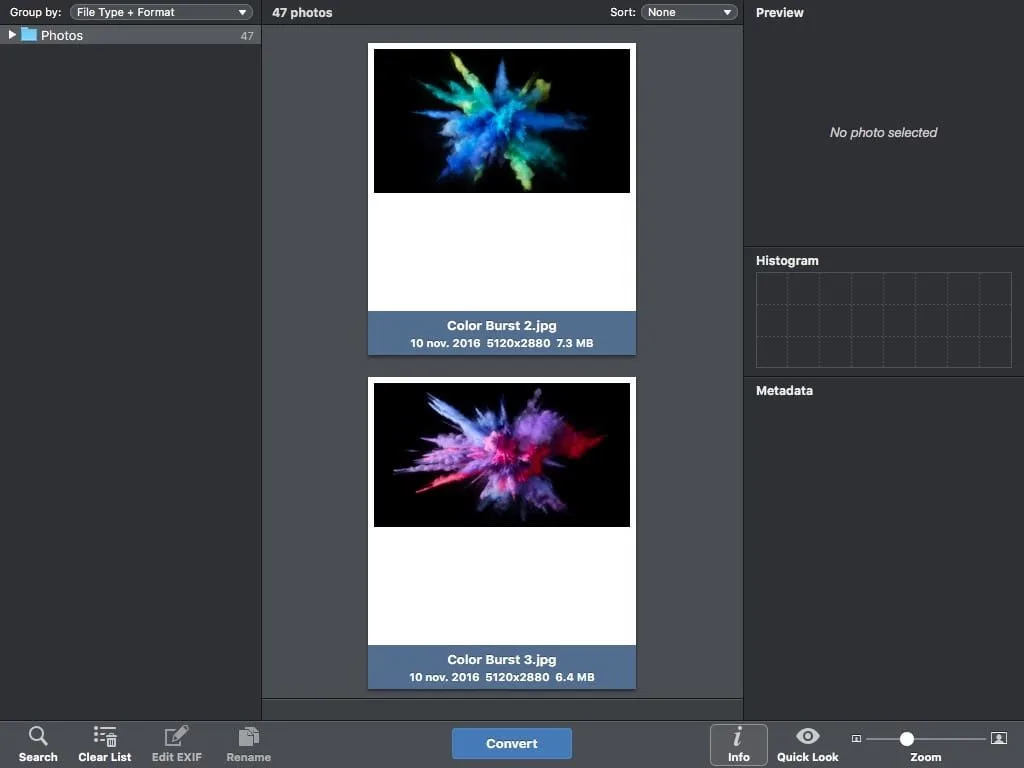Toggle the Info panel
The width and height of the screenshot is (1024, 768).
point(738,743)
